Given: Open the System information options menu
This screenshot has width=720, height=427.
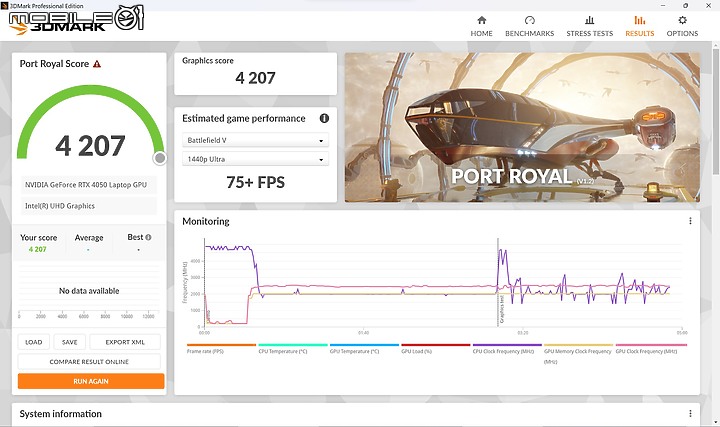Looking at the screenshot, I should coord(690,414).
